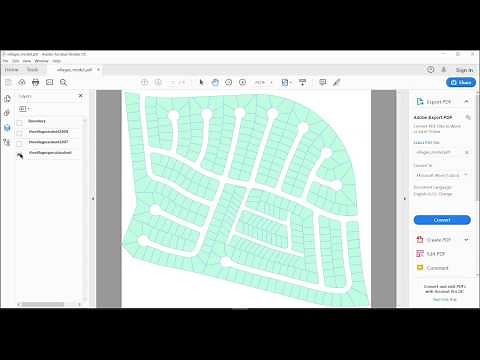Click the Edit PDF tool icon

[420, 254]
